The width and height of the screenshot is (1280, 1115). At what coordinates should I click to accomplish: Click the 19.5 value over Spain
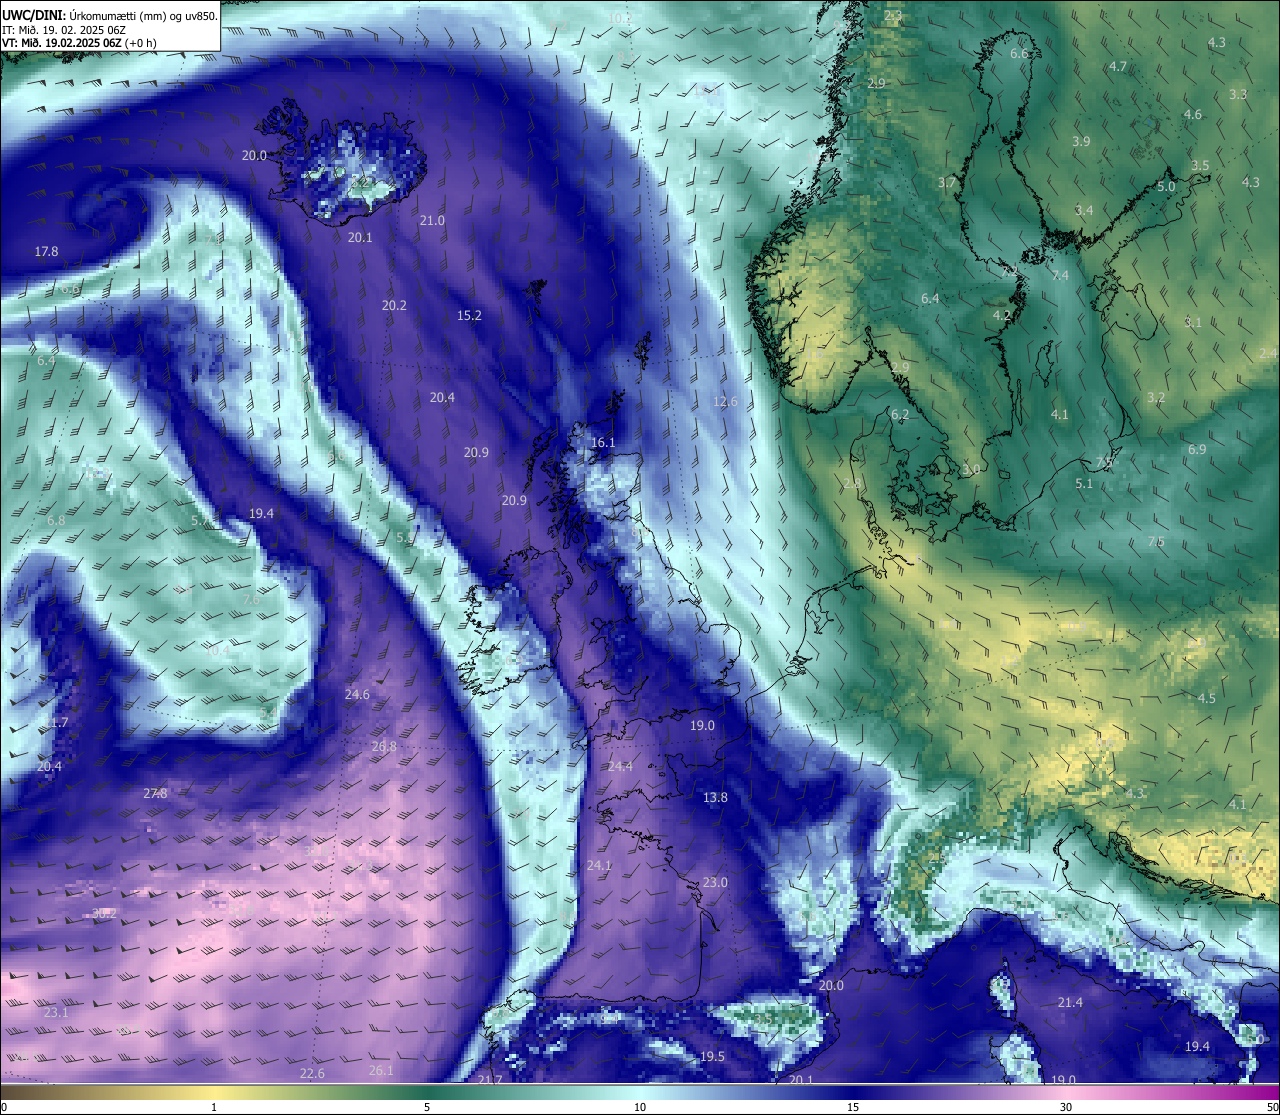[x=712, y=1056]
